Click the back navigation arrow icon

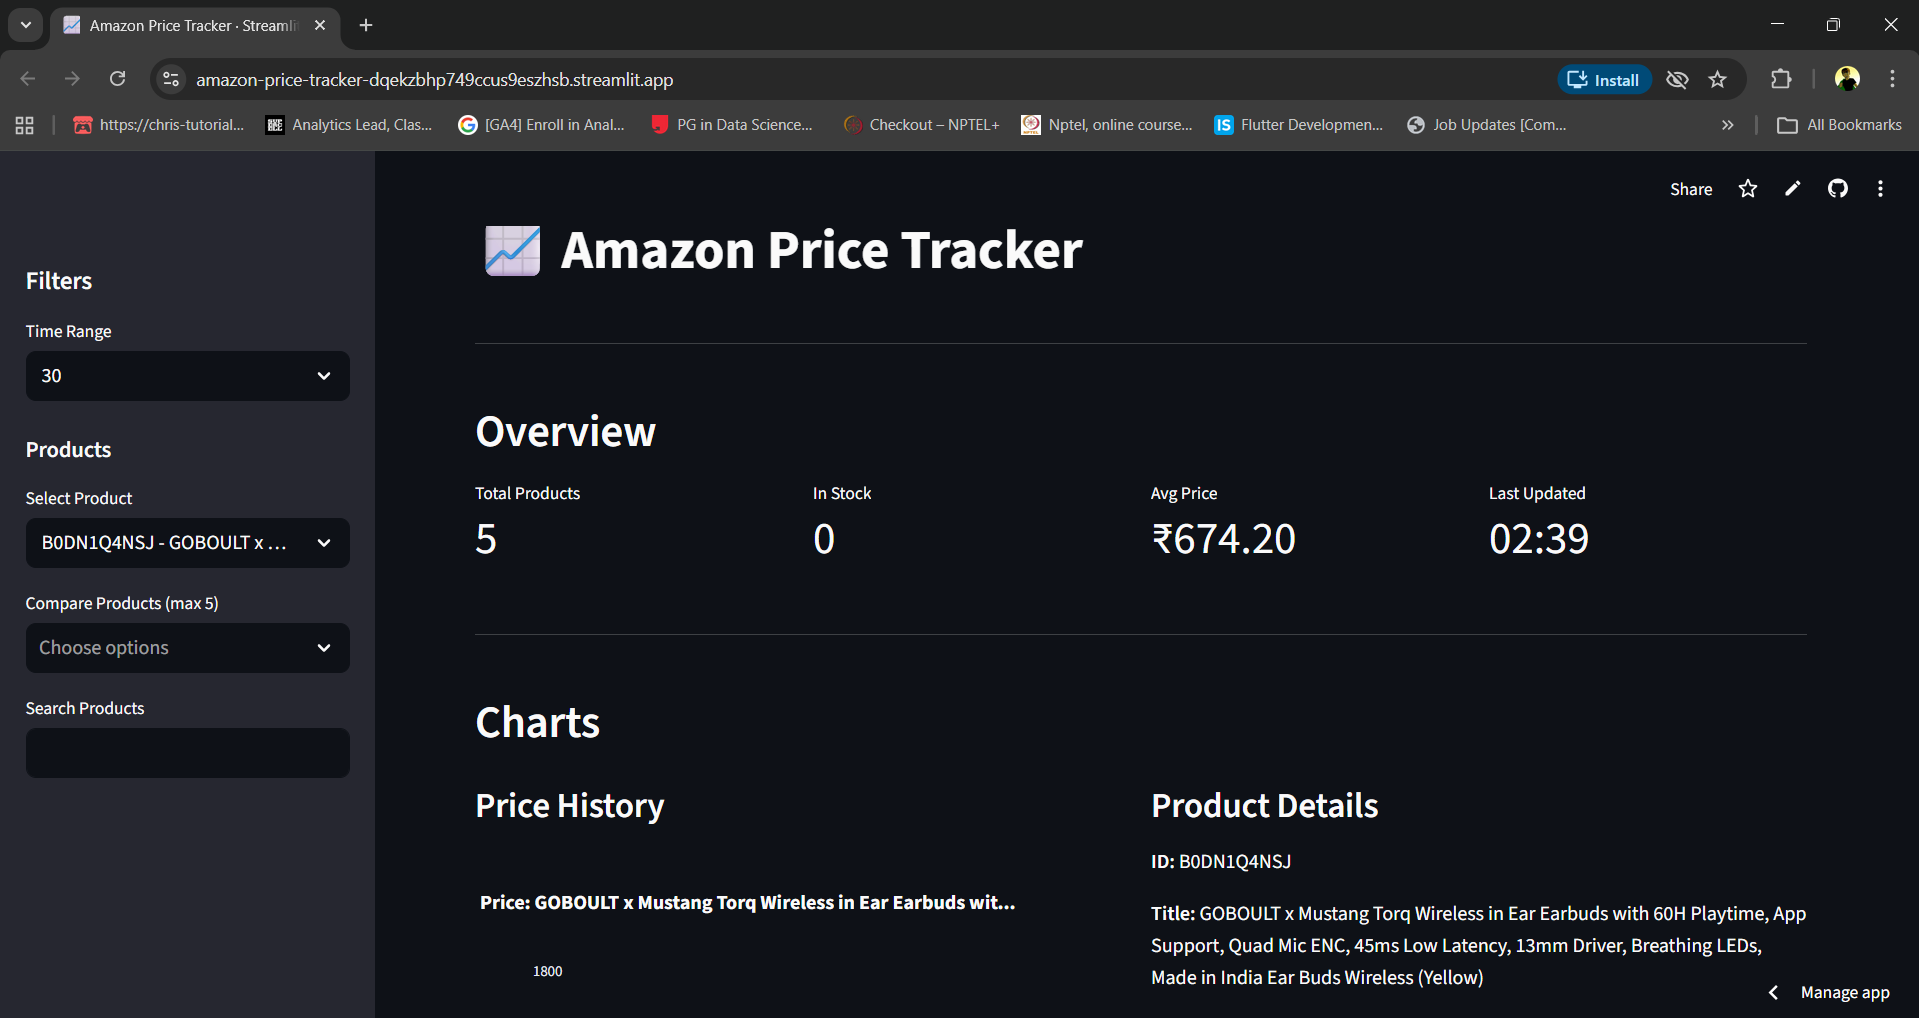(x=27, y=78)
